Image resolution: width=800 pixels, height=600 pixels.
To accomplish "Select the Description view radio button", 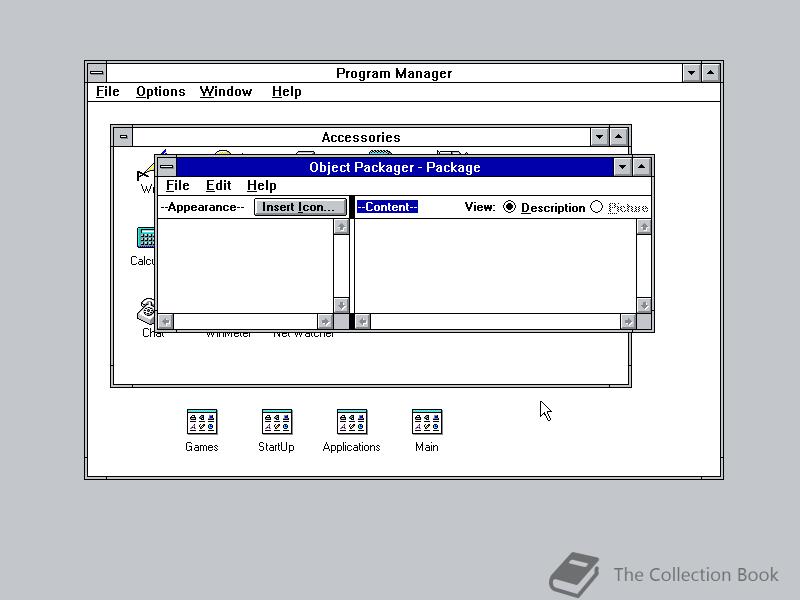I will point(510,207).
